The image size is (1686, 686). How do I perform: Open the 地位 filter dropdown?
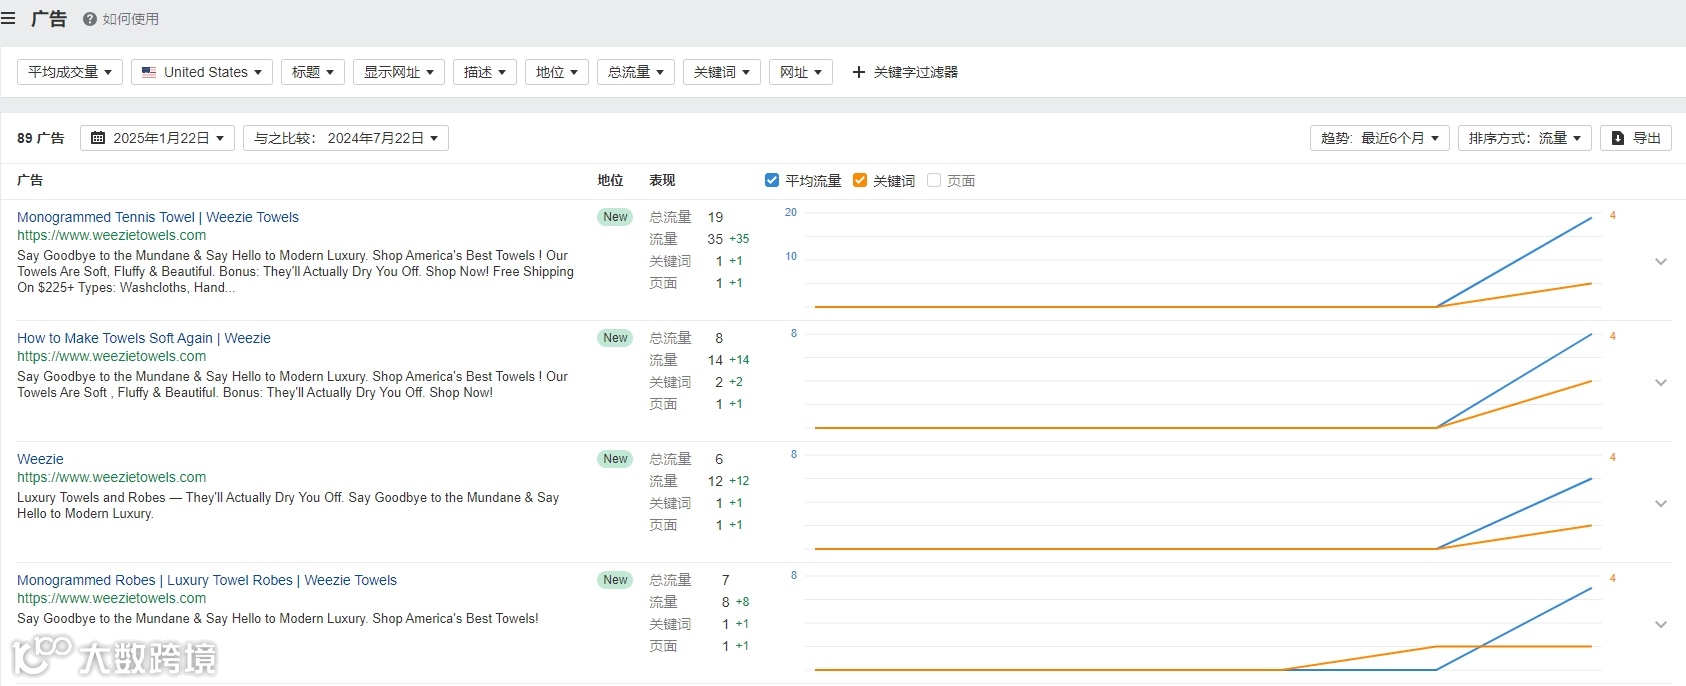557,72
